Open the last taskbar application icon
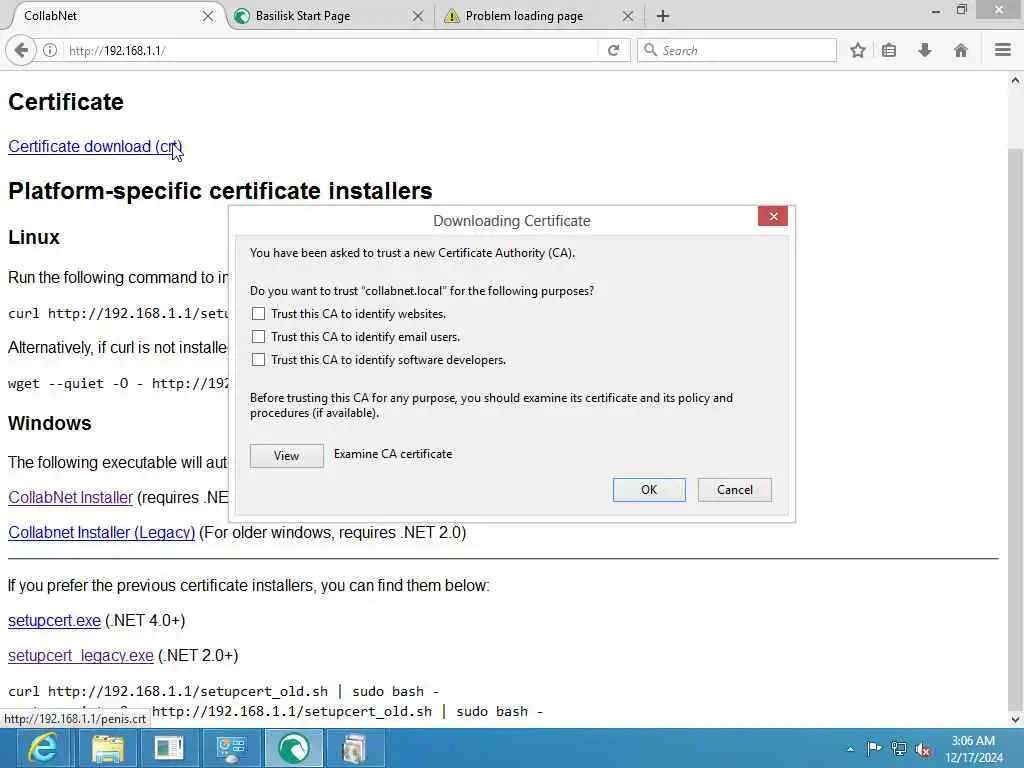Image resolution: width=1024 pixels, height=768 pixels. (x=355, y=748)
